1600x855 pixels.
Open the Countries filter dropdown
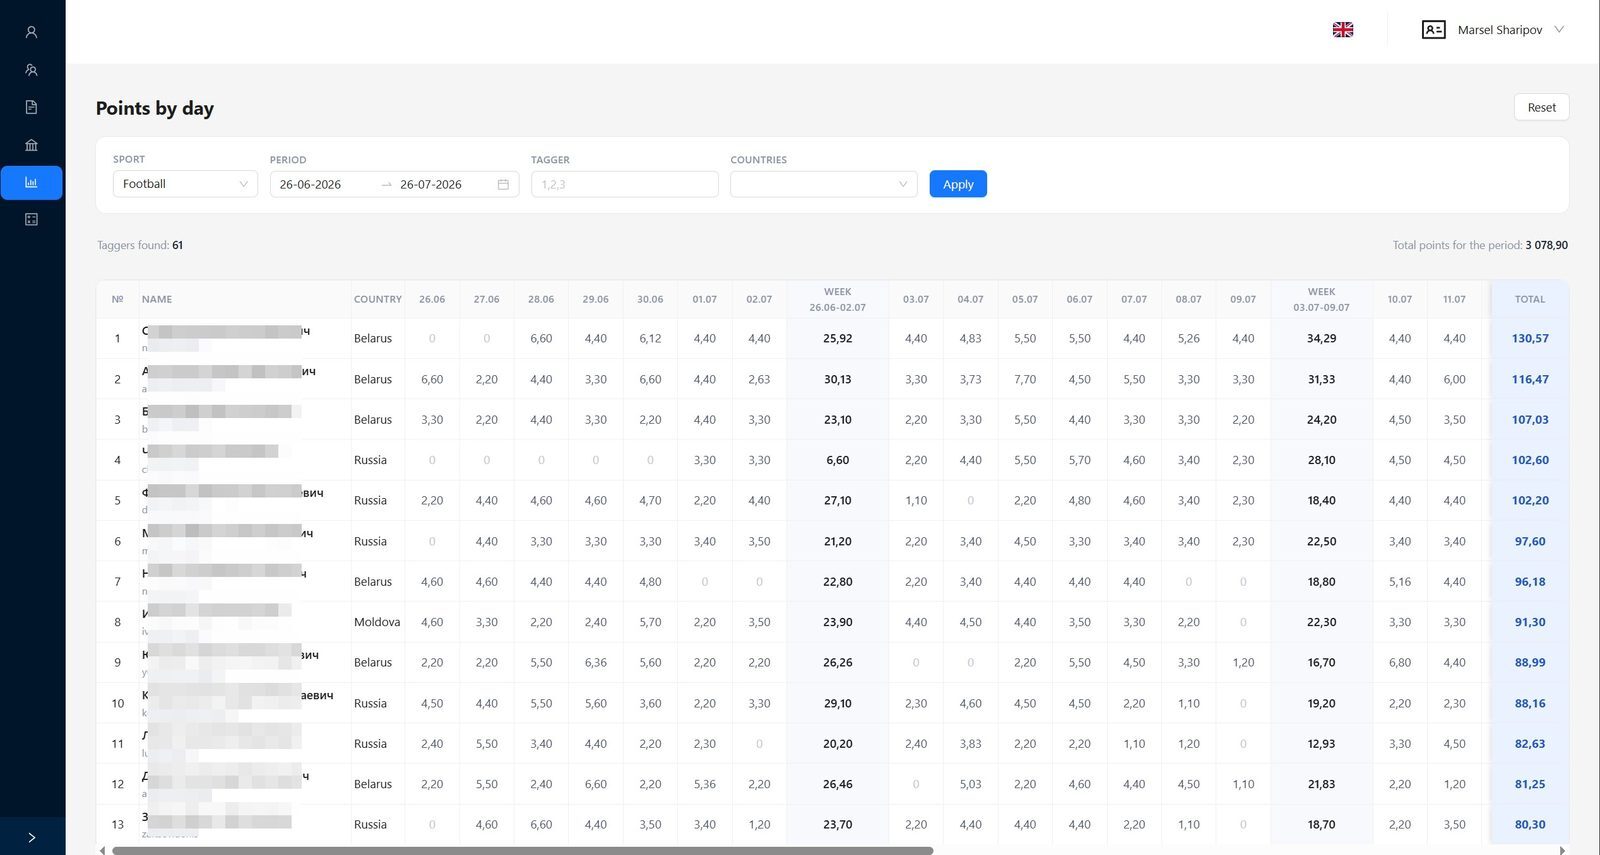[x=823, y=184]
